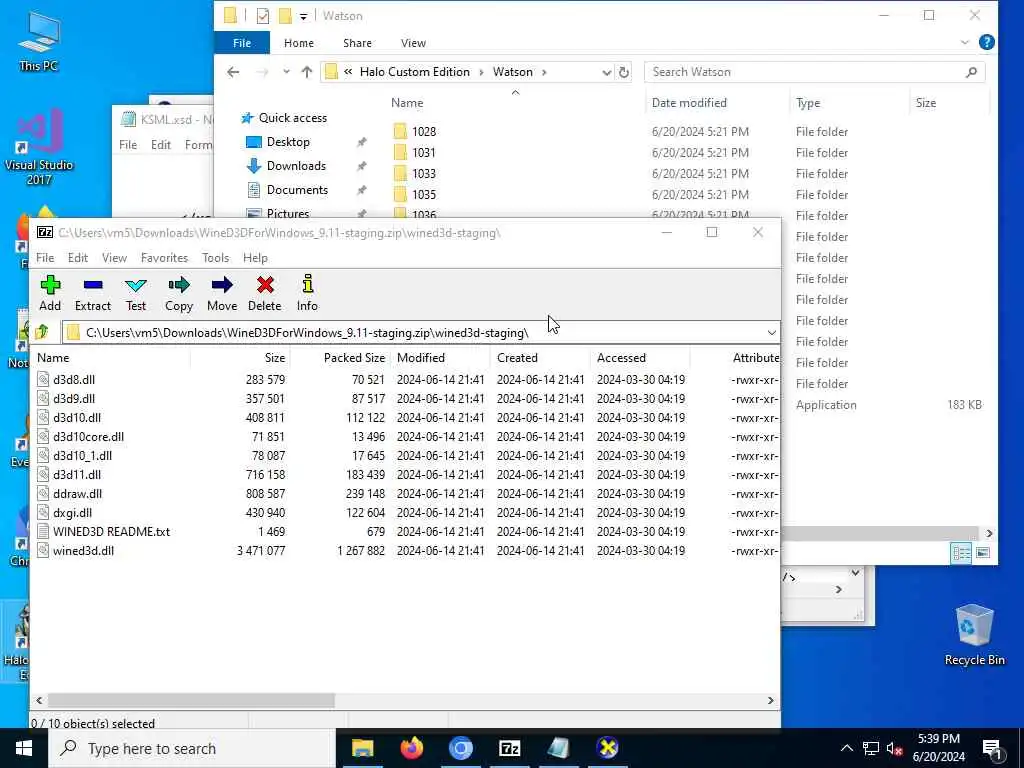The height and width of the screenshot is (768, 1024).
Task: Go up one folder level in 7-Zip
Action: pyautogui.click(x=43, y=332)
